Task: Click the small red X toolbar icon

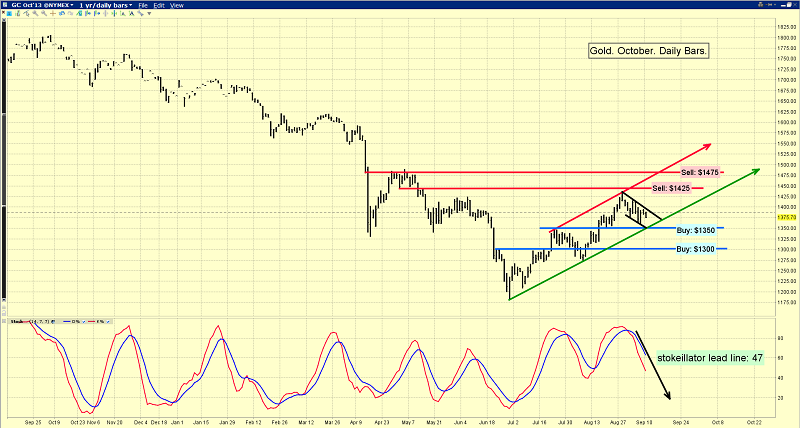Action: pos(3,12)
